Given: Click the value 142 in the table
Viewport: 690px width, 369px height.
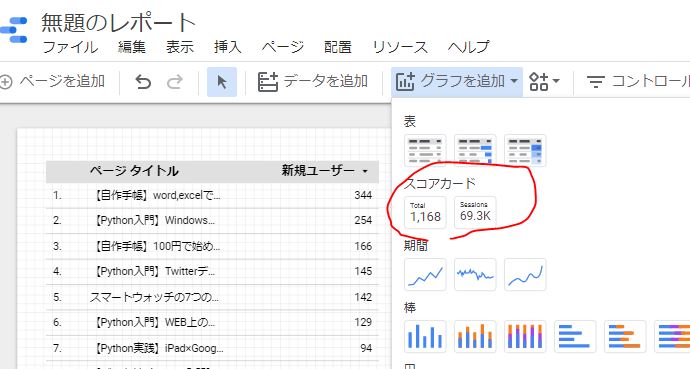Looking at the screenshot, I should coord(363,297).
